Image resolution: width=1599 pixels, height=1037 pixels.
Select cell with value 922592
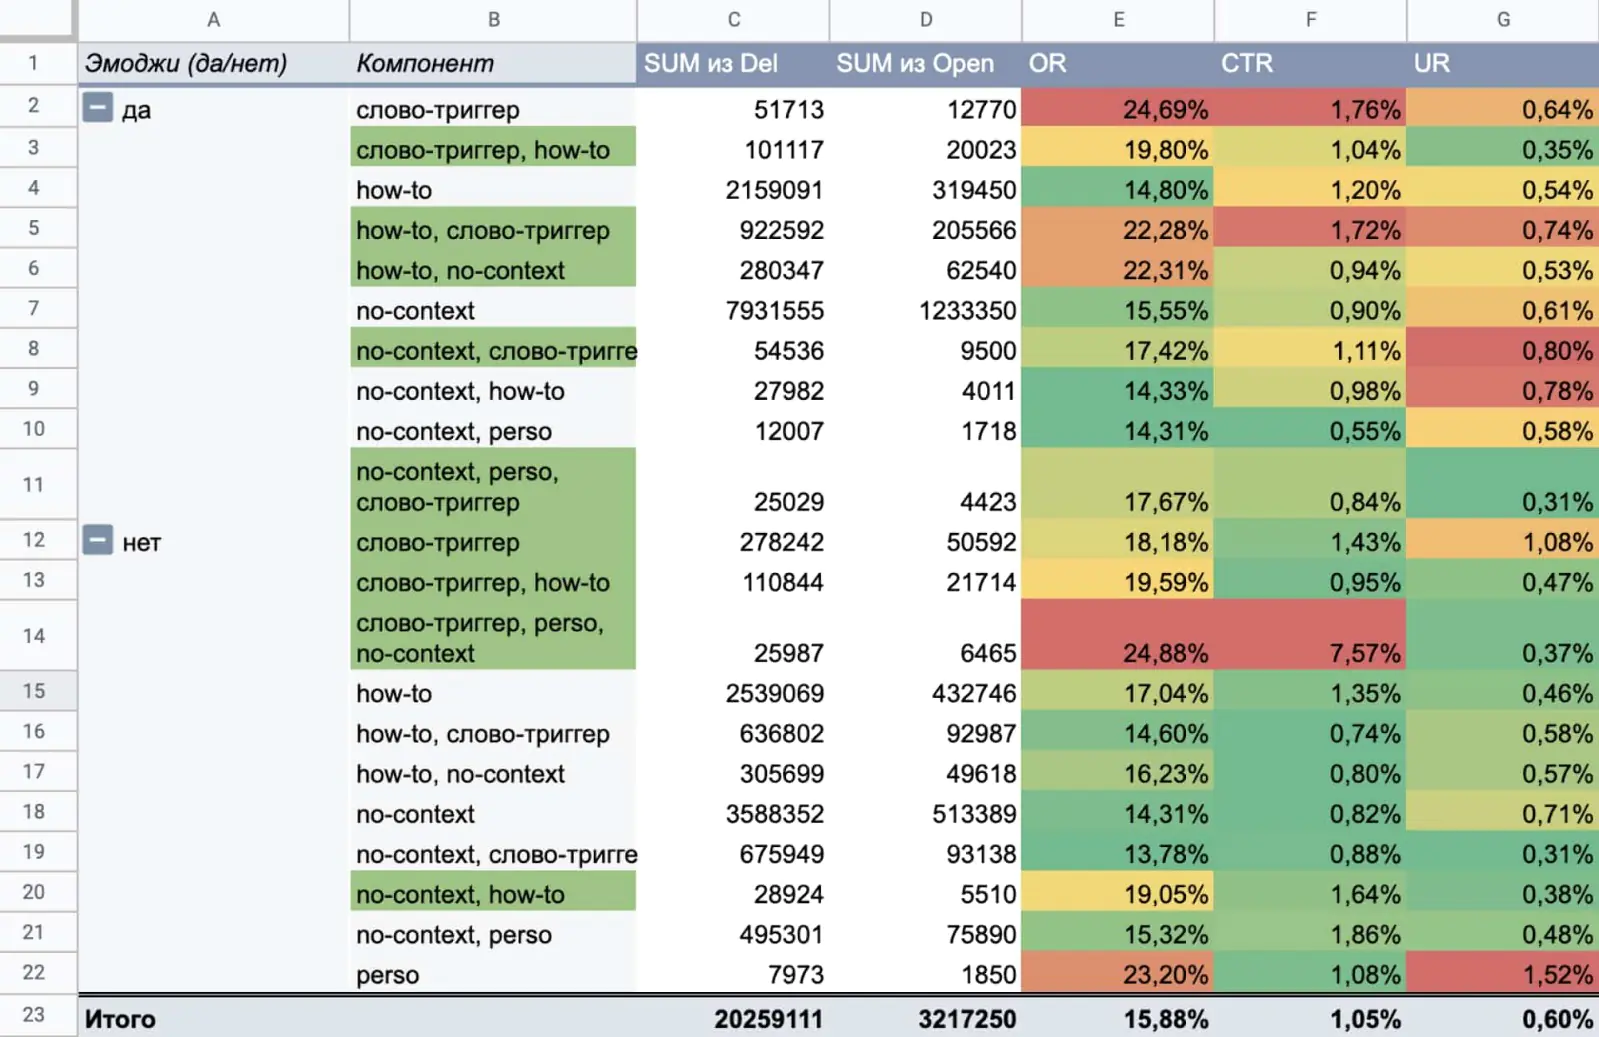(x=733, y=229)
